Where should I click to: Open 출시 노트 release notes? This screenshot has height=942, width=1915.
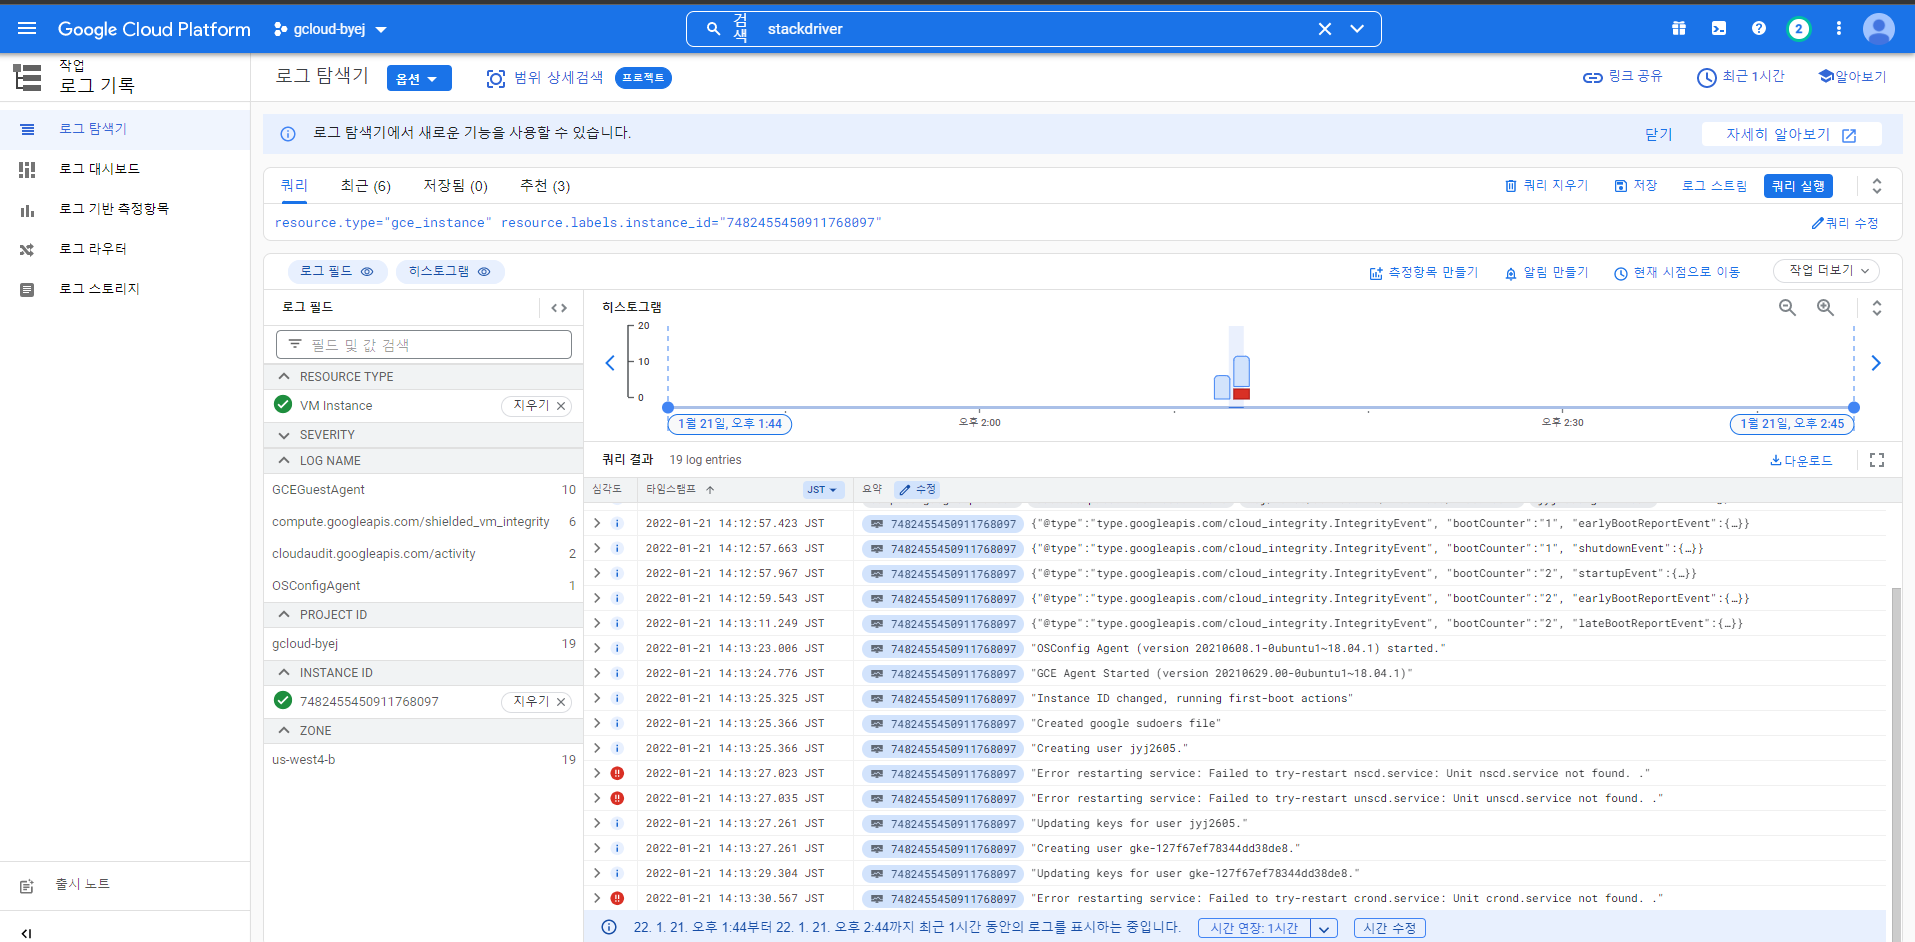point(82,885)
